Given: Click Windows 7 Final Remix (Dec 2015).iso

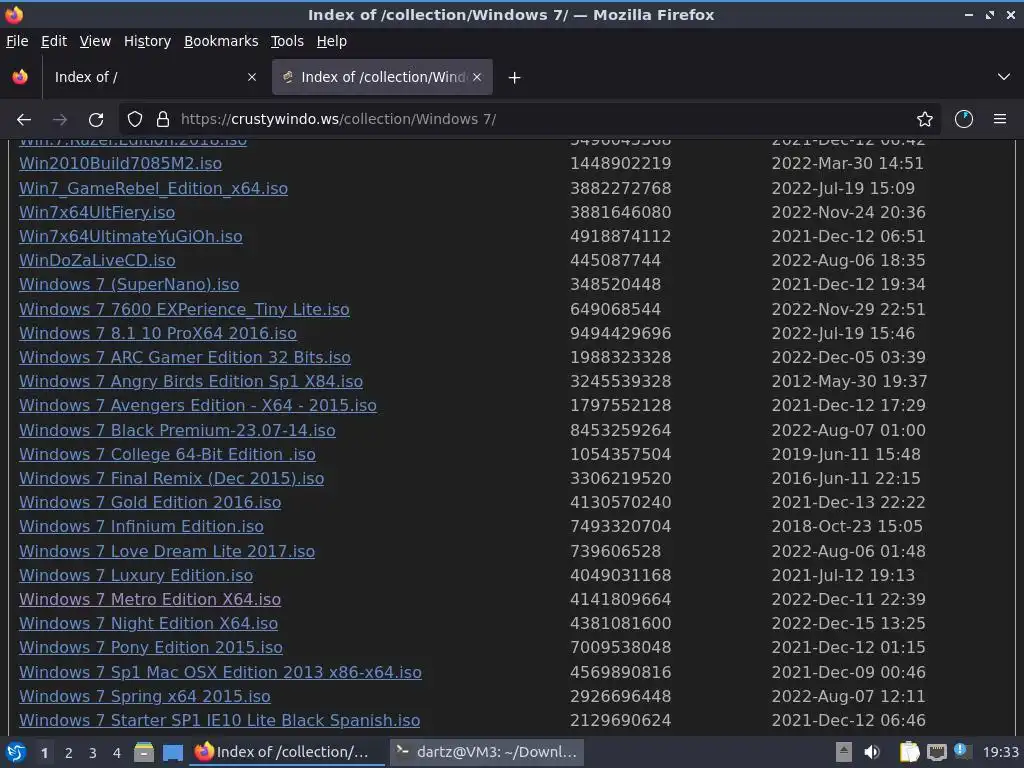Looking at the screenshot, I should tap(171, 479).
